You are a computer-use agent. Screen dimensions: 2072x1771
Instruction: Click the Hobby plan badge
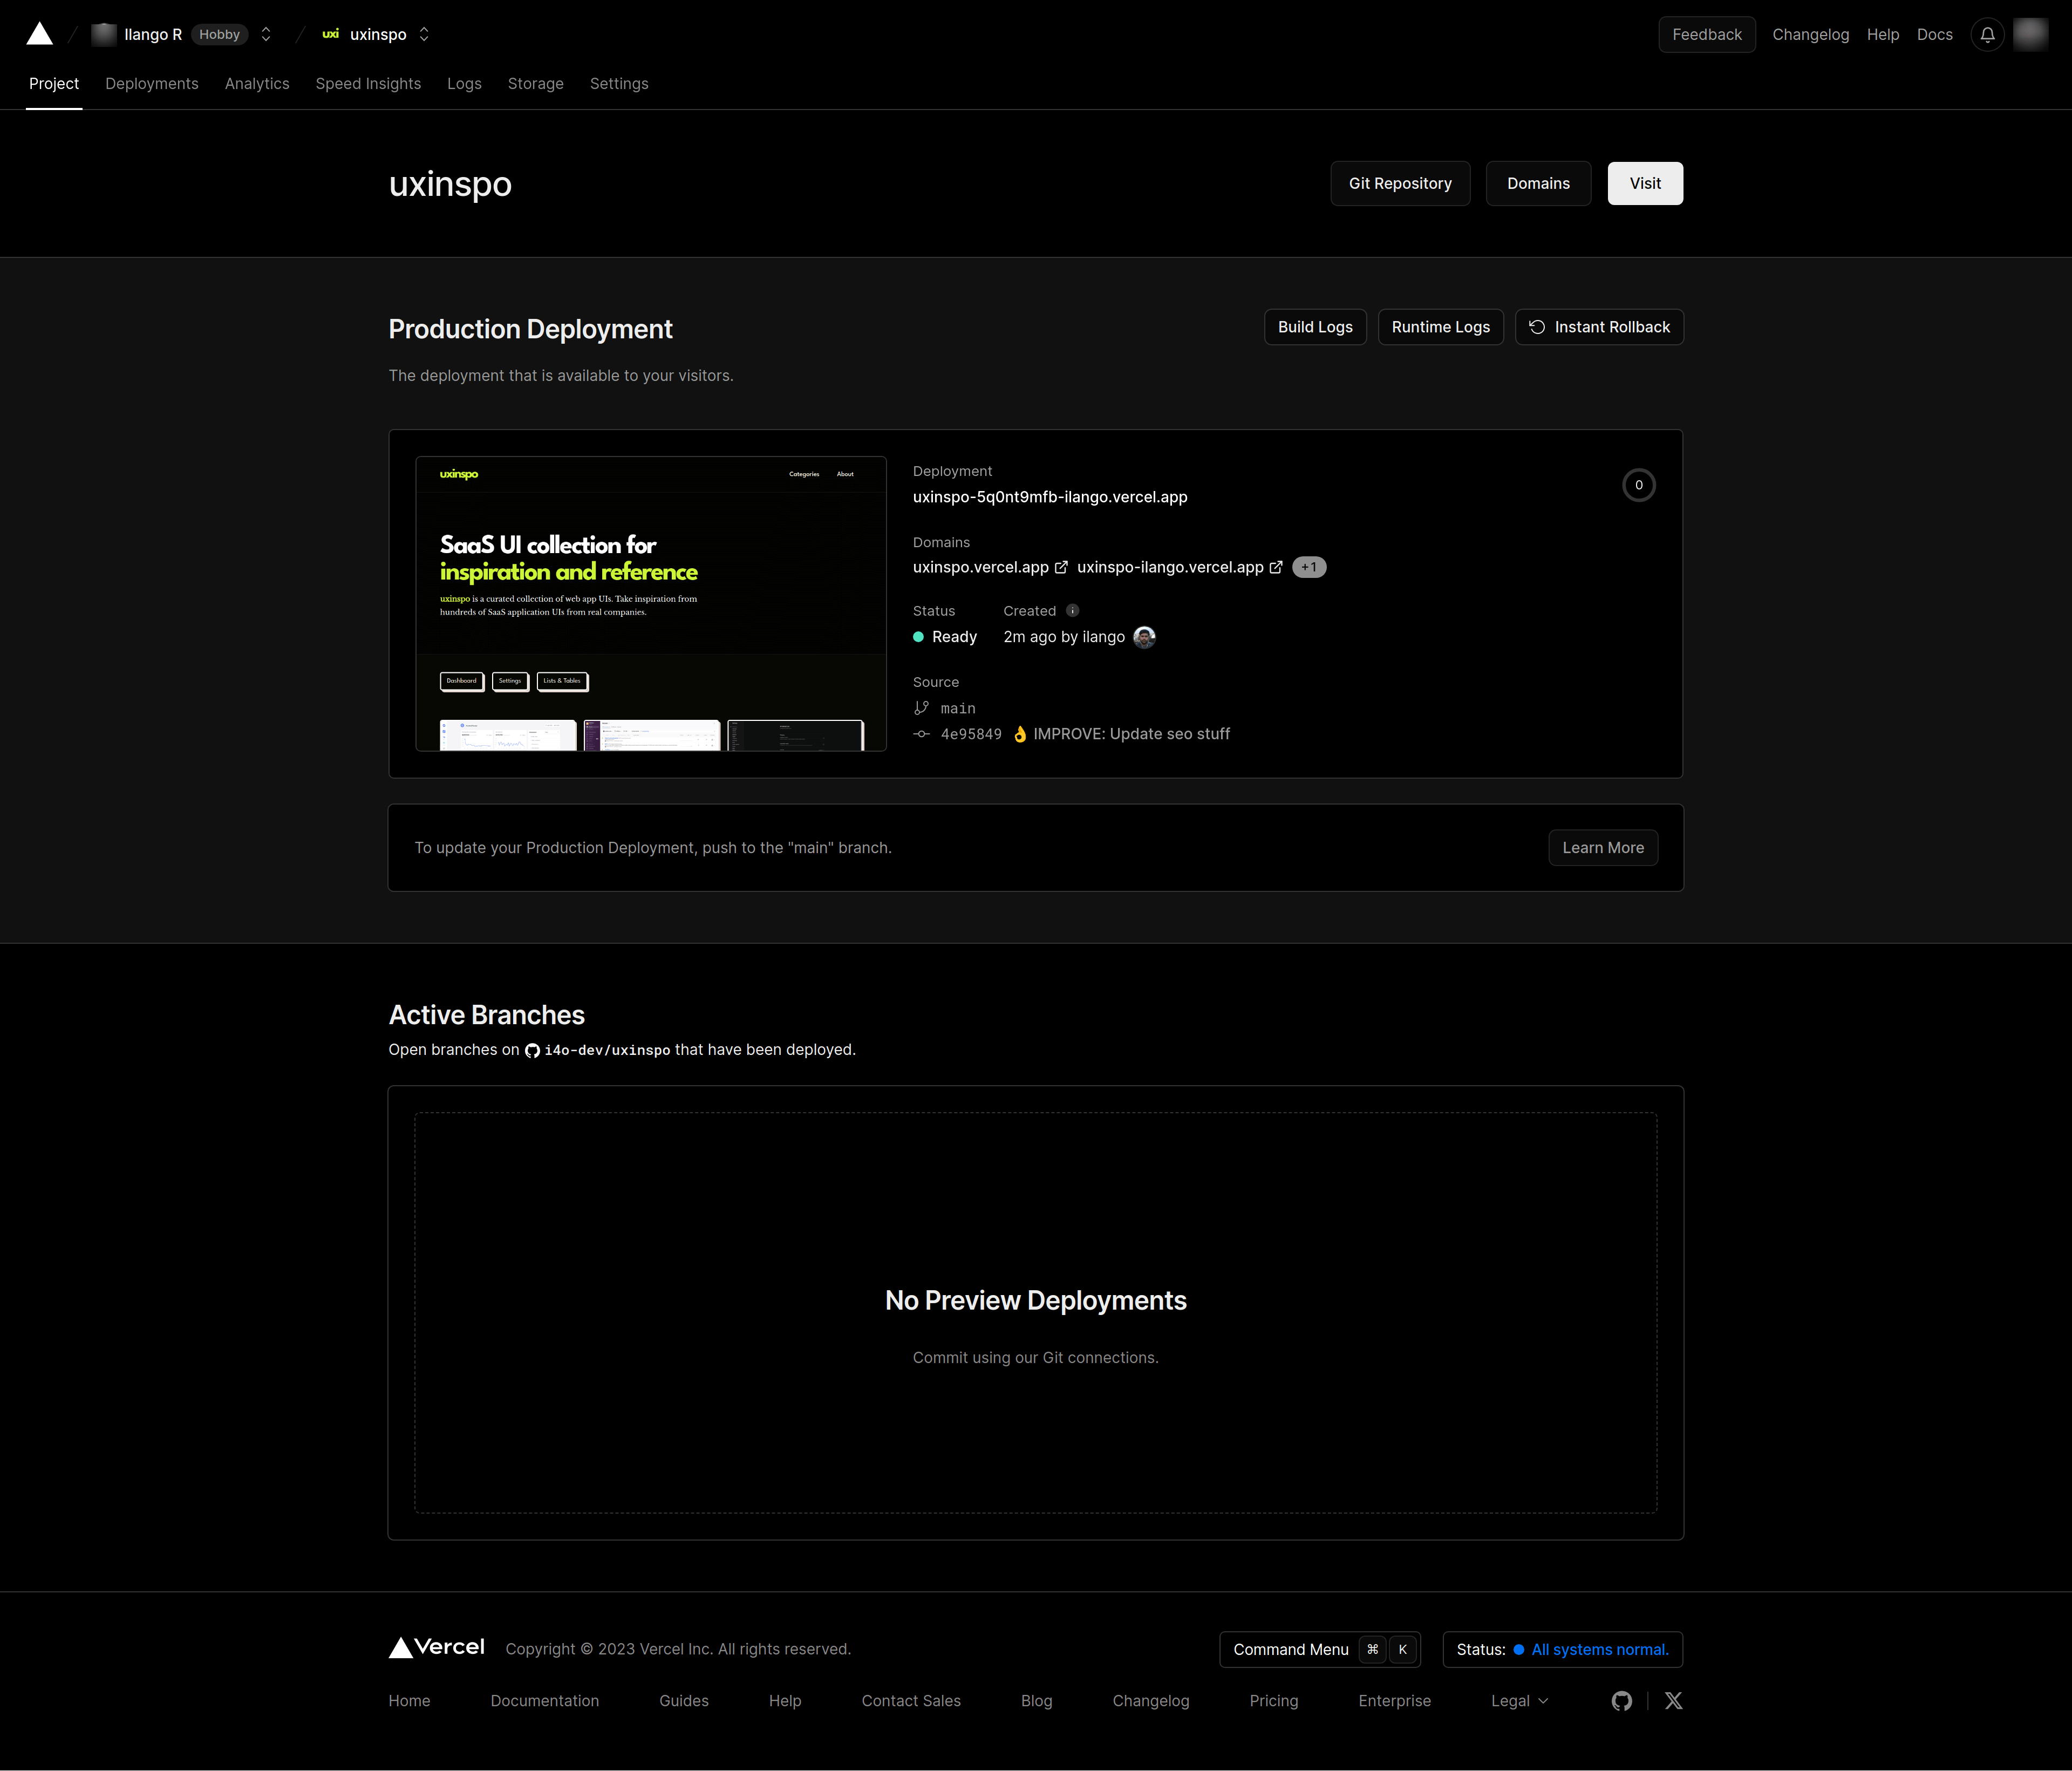219,34
